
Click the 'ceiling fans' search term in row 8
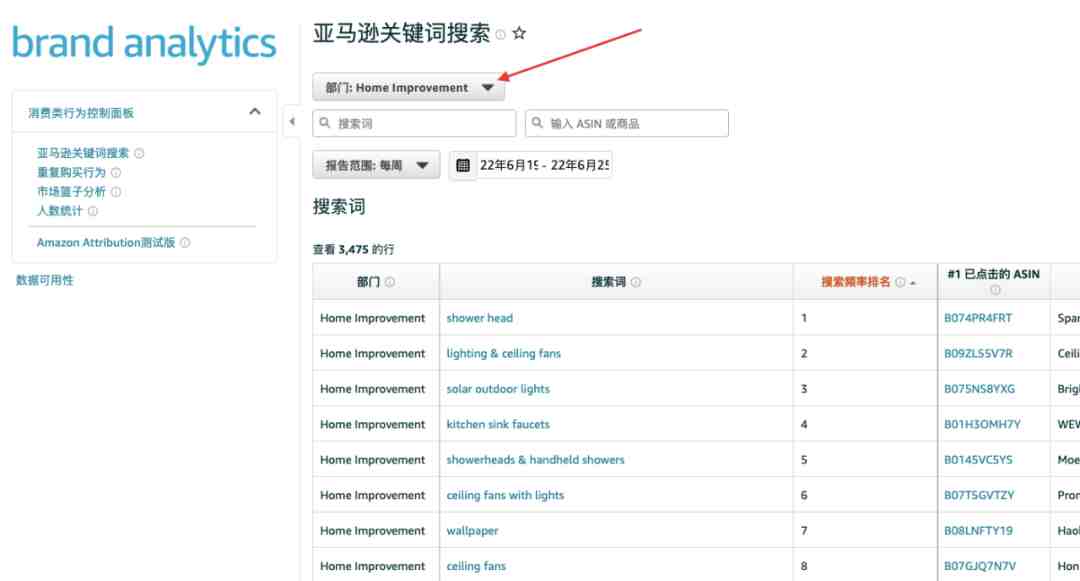pyautogui.click(x=476, y=567)
